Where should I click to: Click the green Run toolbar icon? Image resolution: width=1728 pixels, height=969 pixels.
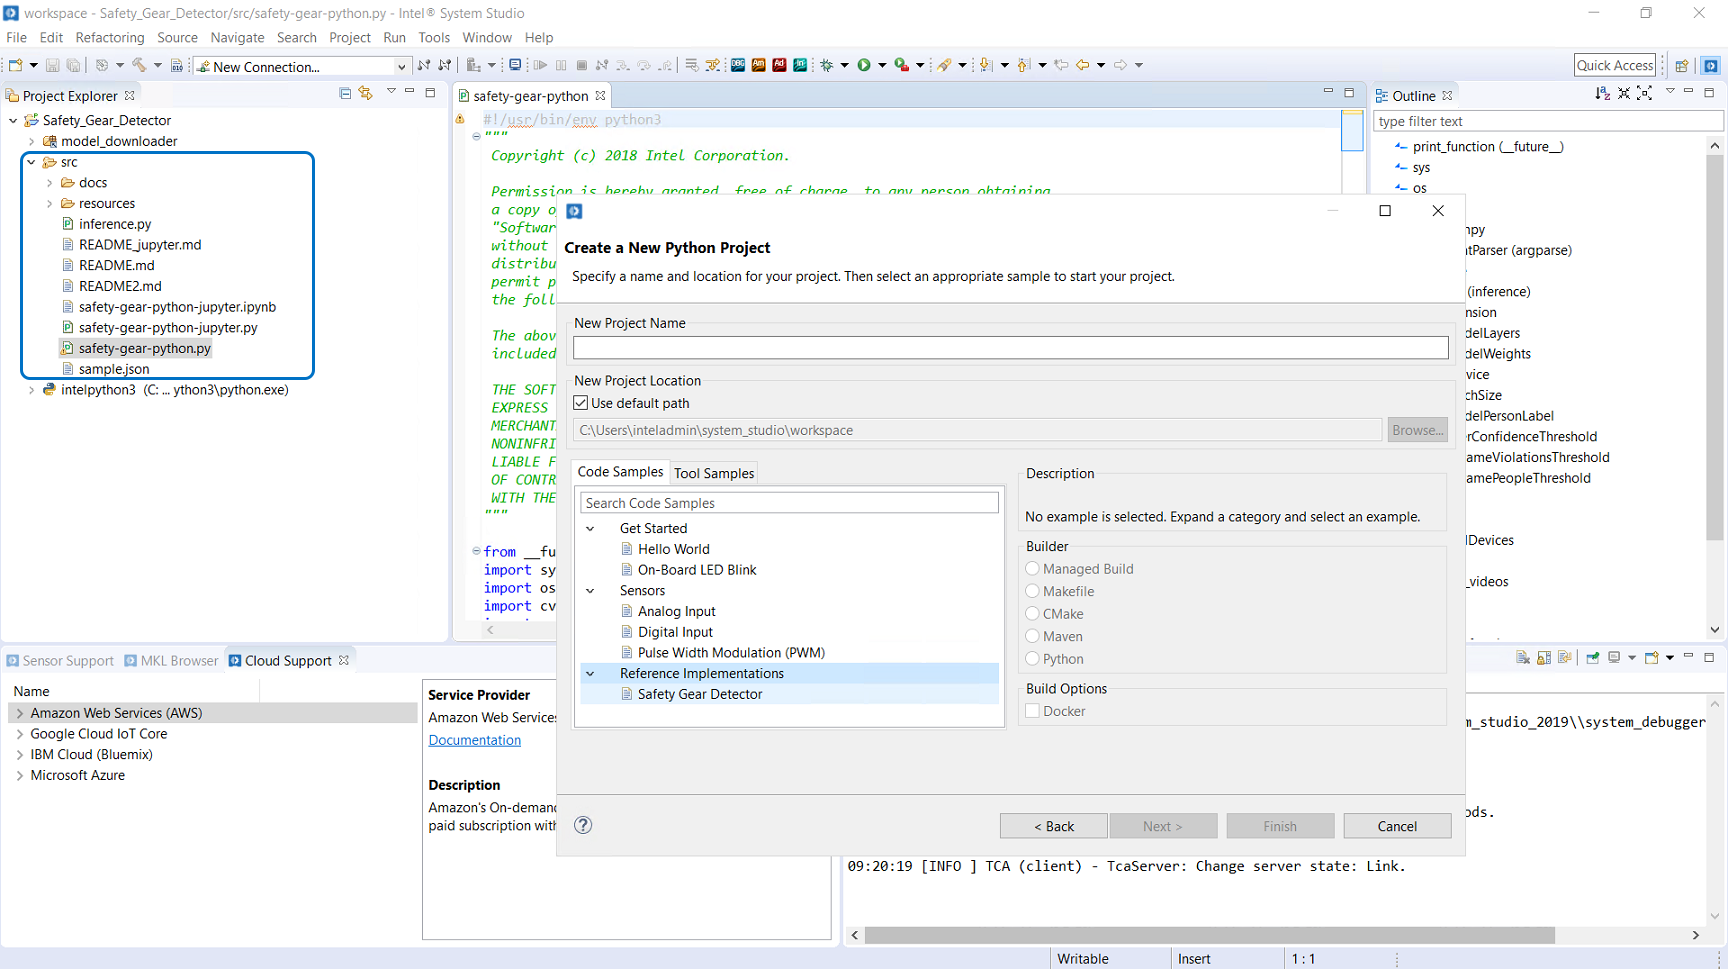pos(864,66)
